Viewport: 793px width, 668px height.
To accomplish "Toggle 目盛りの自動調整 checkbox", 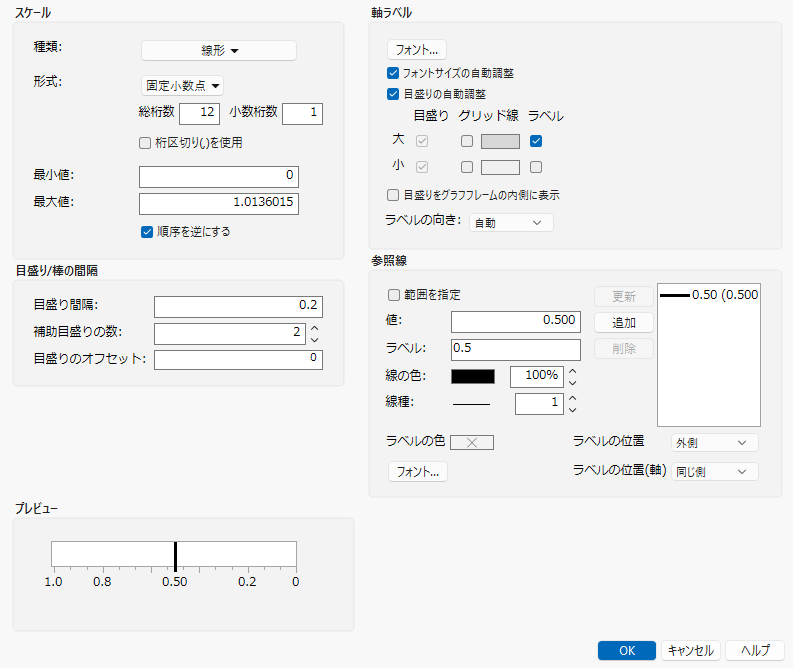I will [x=393, y=94].
